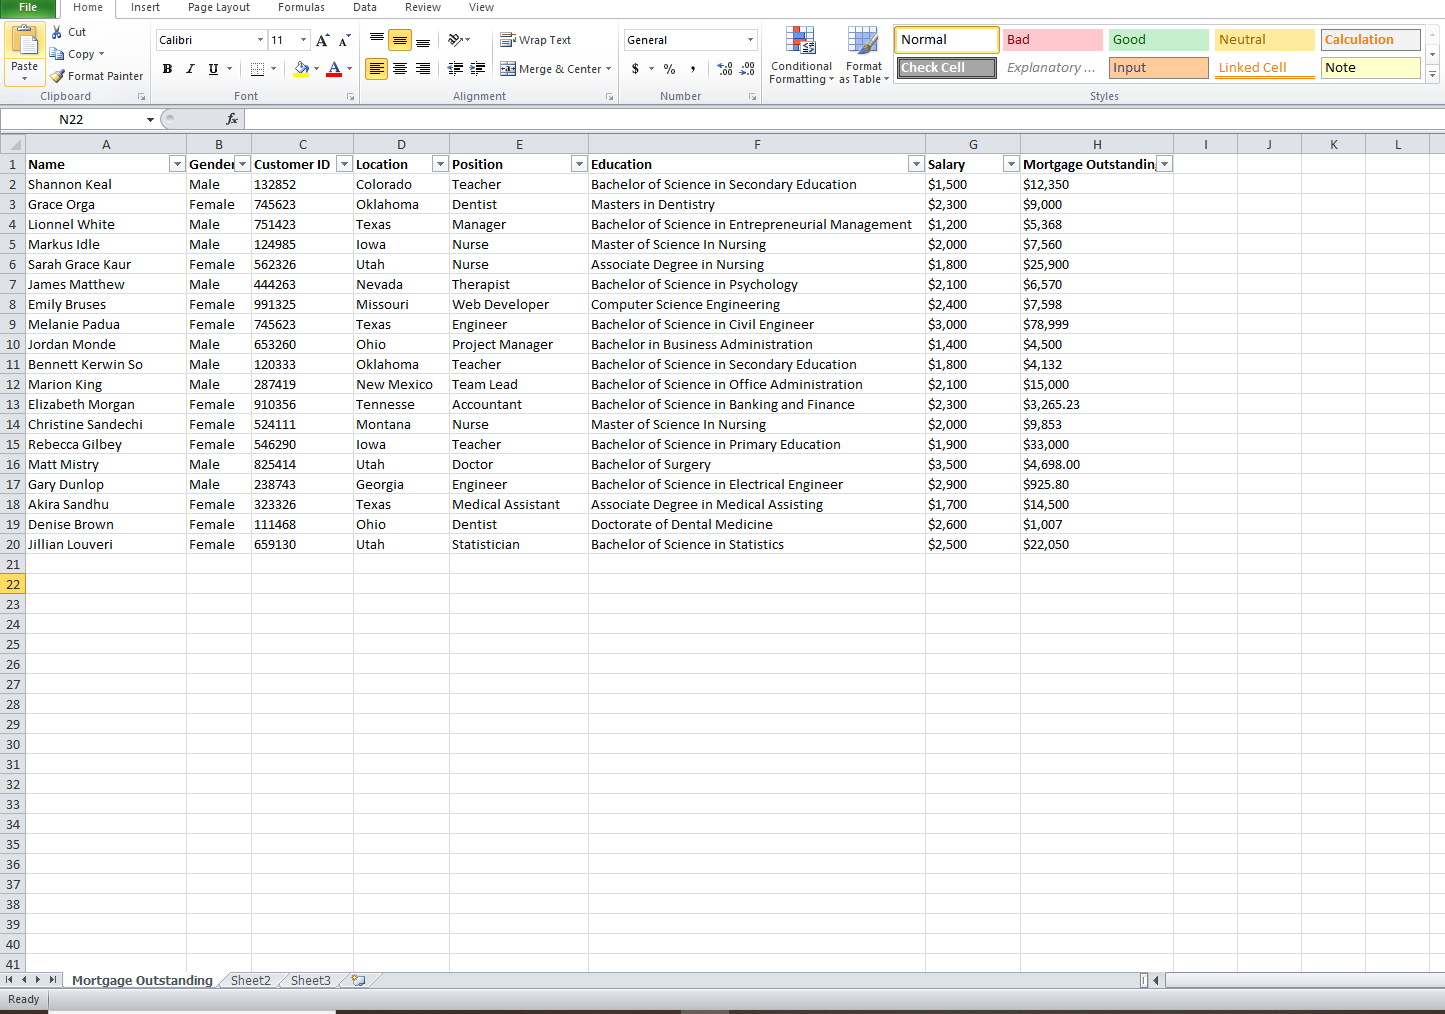
Task: Open the Formulas ribbon tab
Action: pos(301,7)
